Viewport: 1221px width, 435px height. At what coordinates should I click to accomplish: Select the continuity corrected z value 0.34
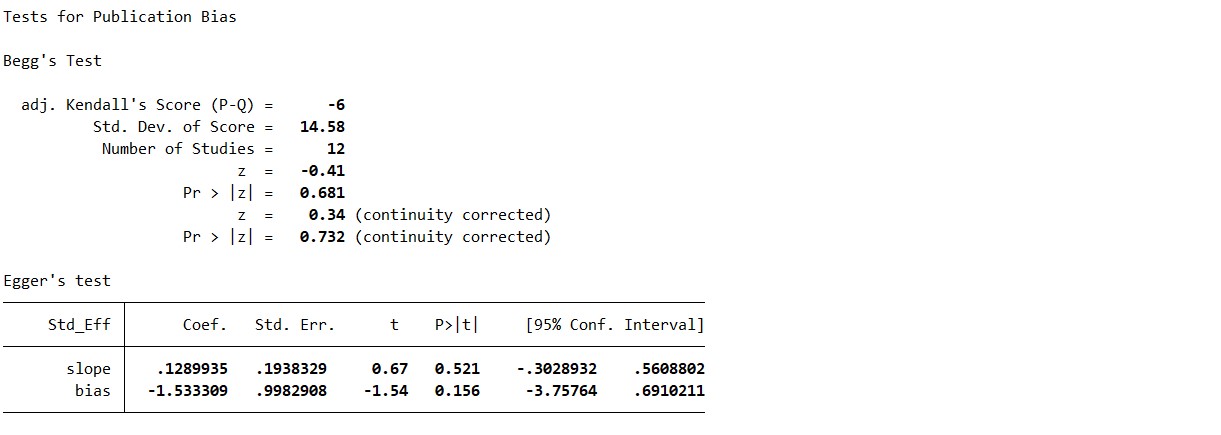coord(327,215)
